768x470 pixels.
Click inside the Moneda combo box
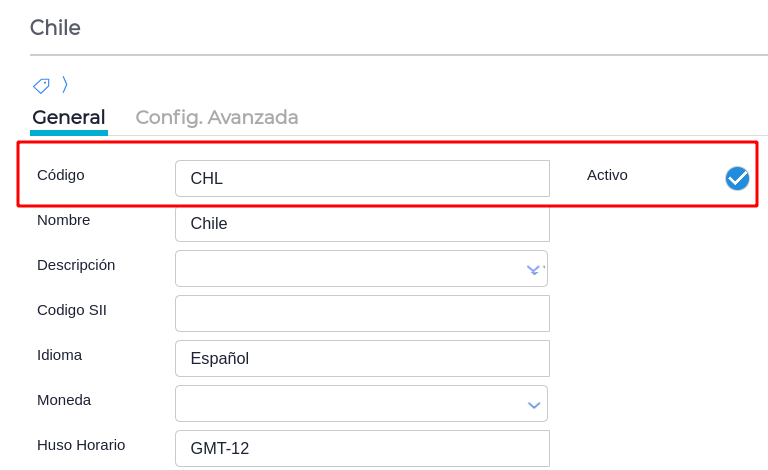click(x=350, y=403)
